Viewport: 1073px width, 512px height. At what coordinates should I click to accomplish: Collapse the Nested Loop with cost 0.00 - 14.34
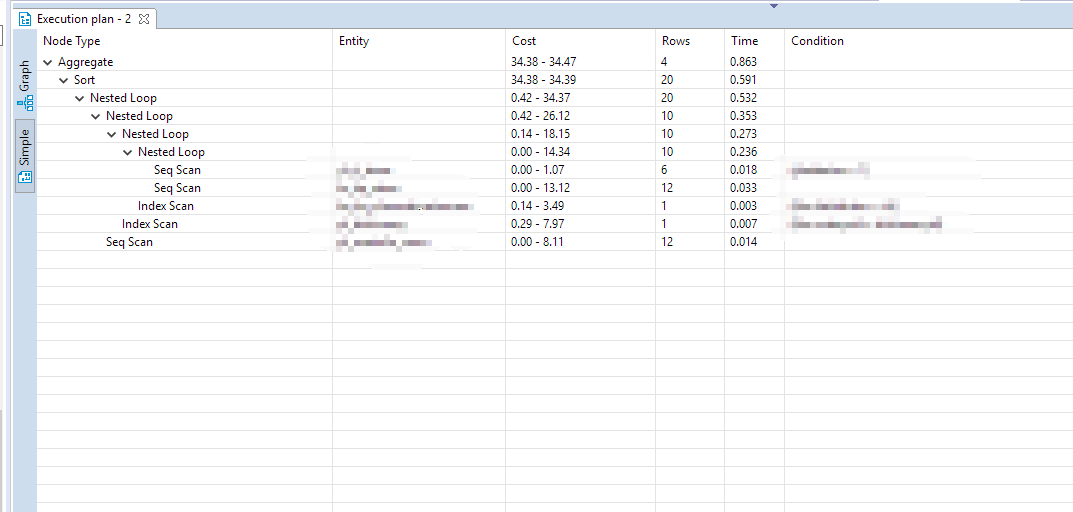click(x=127, y=152)
